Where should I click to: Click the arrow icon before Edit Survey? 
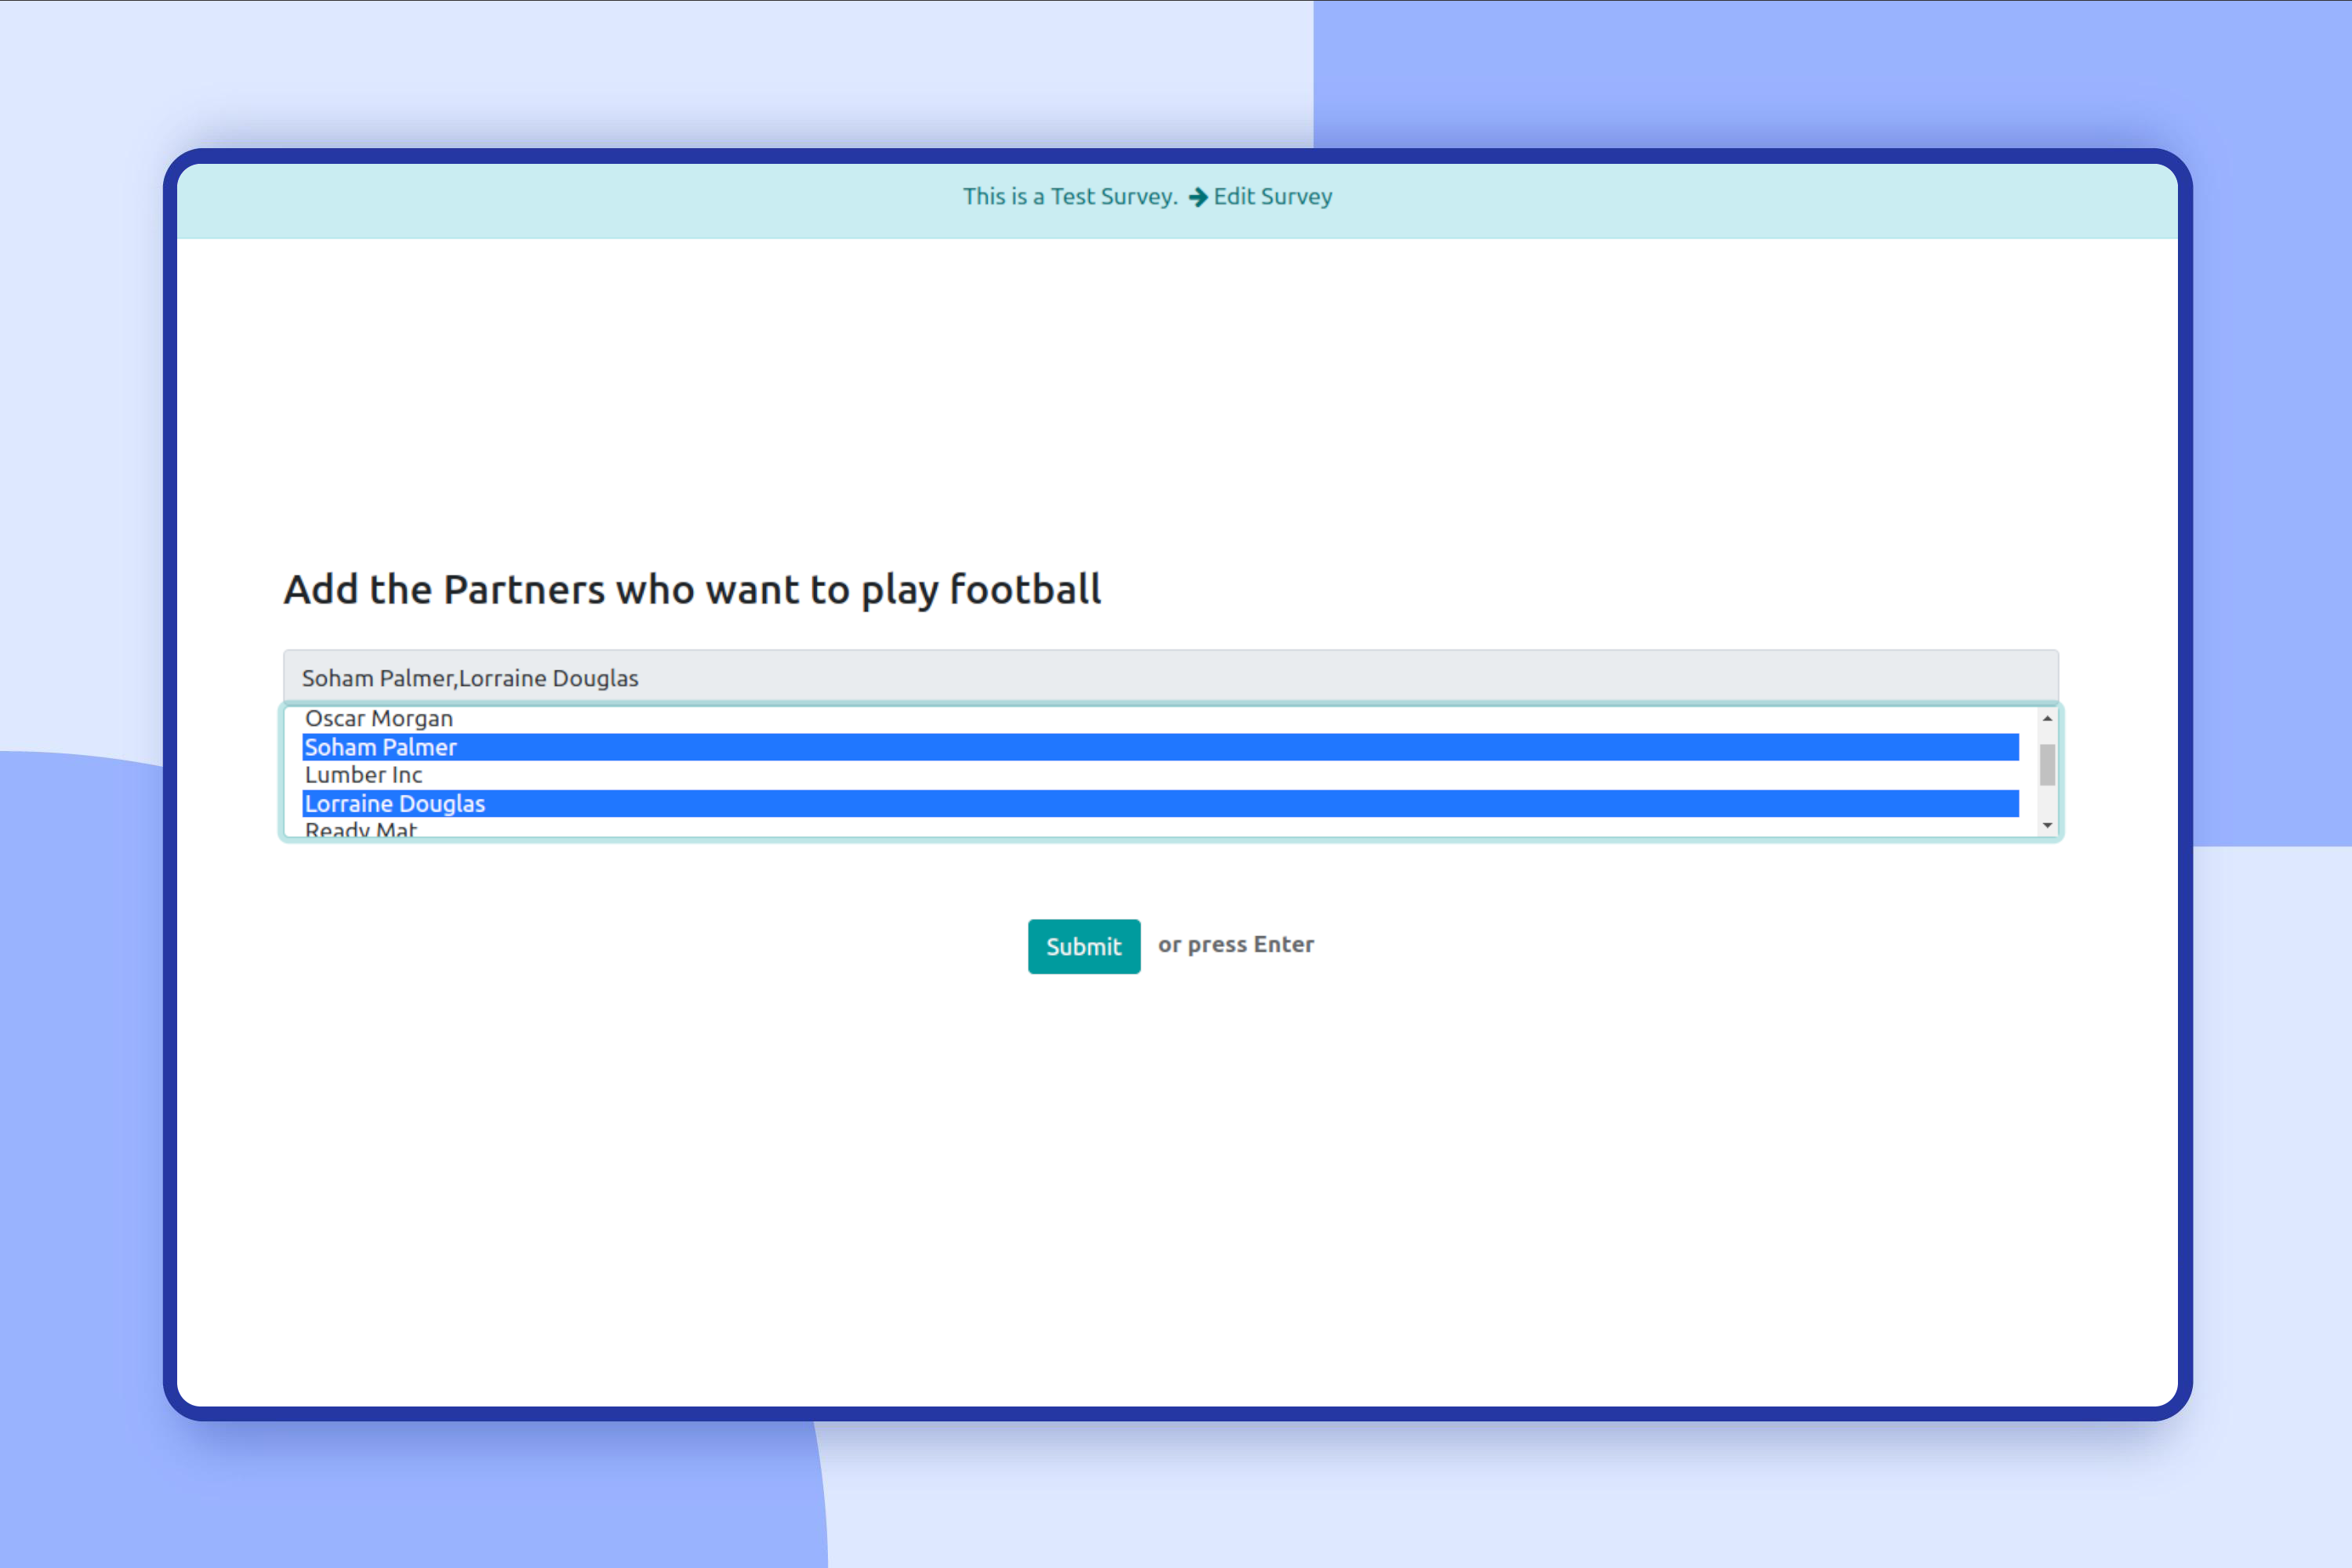(x=1197, y=197)
